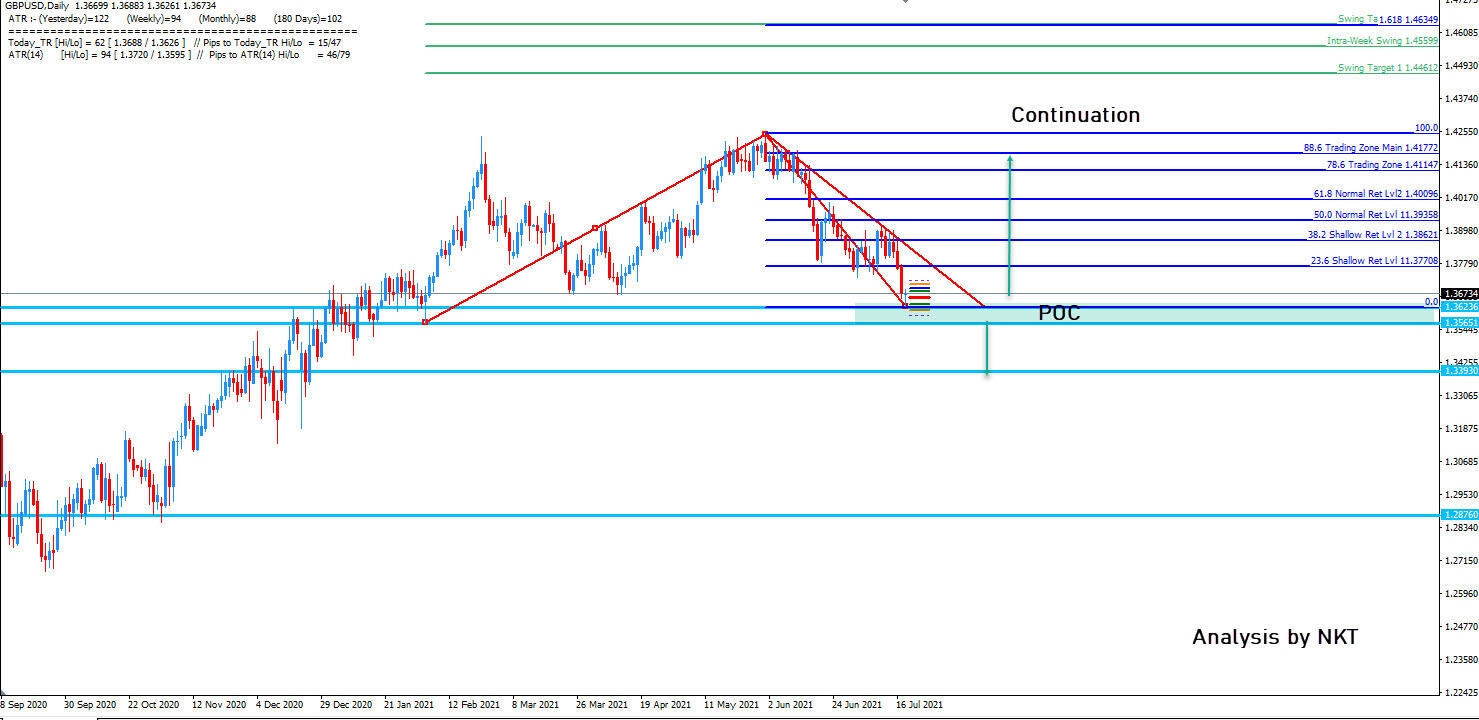Click the POC text label
Viewport: 1479px width, 720px height.
pyautogui.click(x=1056, y=313)
